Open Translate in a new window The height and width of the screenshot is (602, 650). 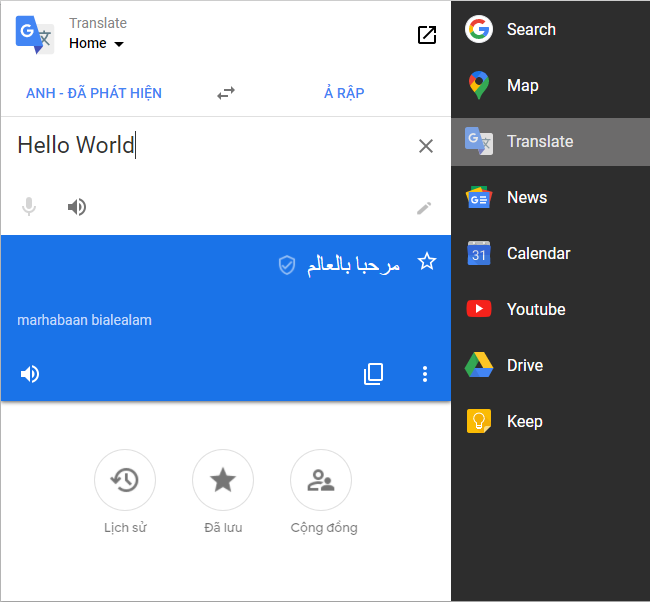[x=427, y=35]
